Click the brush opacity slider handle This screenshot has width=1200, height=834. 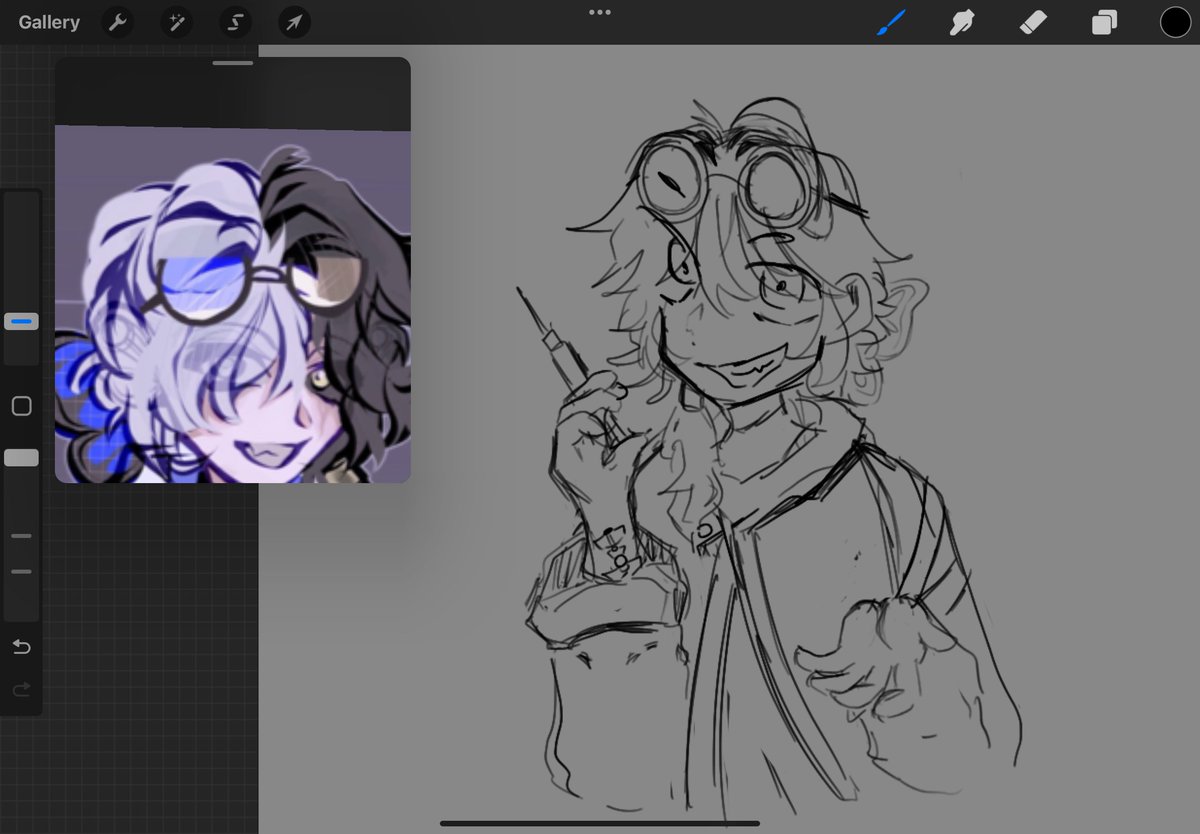click(21, 457)
